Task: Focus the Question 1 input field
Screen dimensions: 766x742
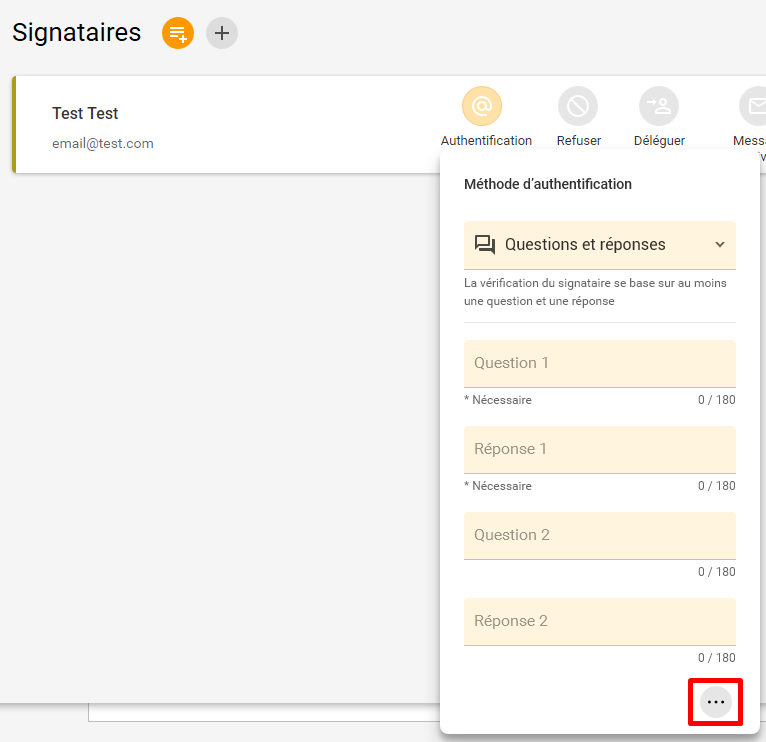Action: tap(600, 363)
